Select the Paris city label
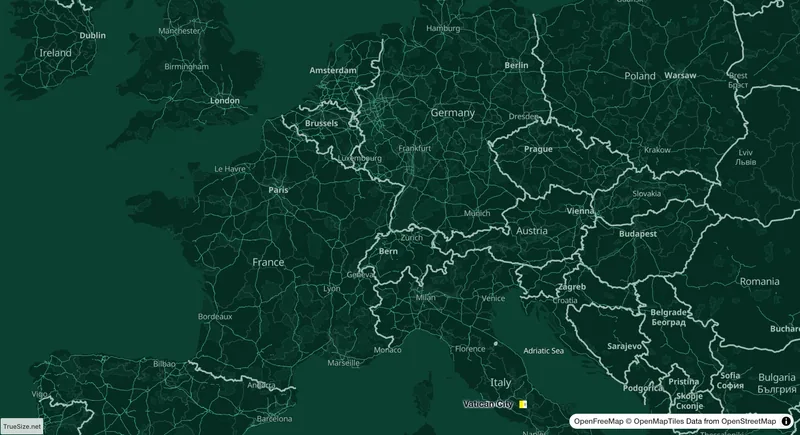 pos(278,190)
